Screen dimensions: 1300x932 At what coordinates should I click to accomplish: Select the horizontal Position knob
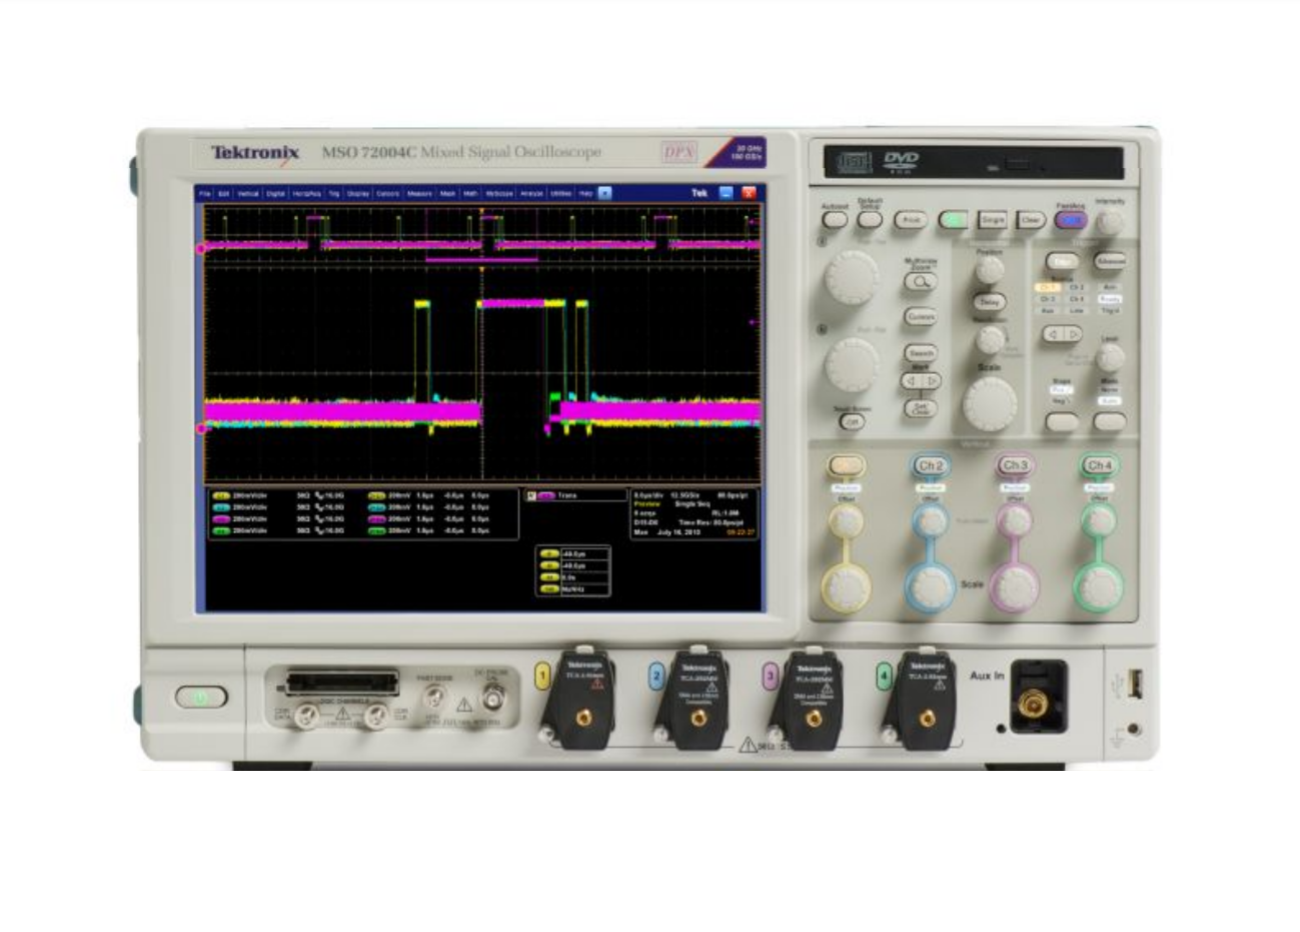click(990, 269)
